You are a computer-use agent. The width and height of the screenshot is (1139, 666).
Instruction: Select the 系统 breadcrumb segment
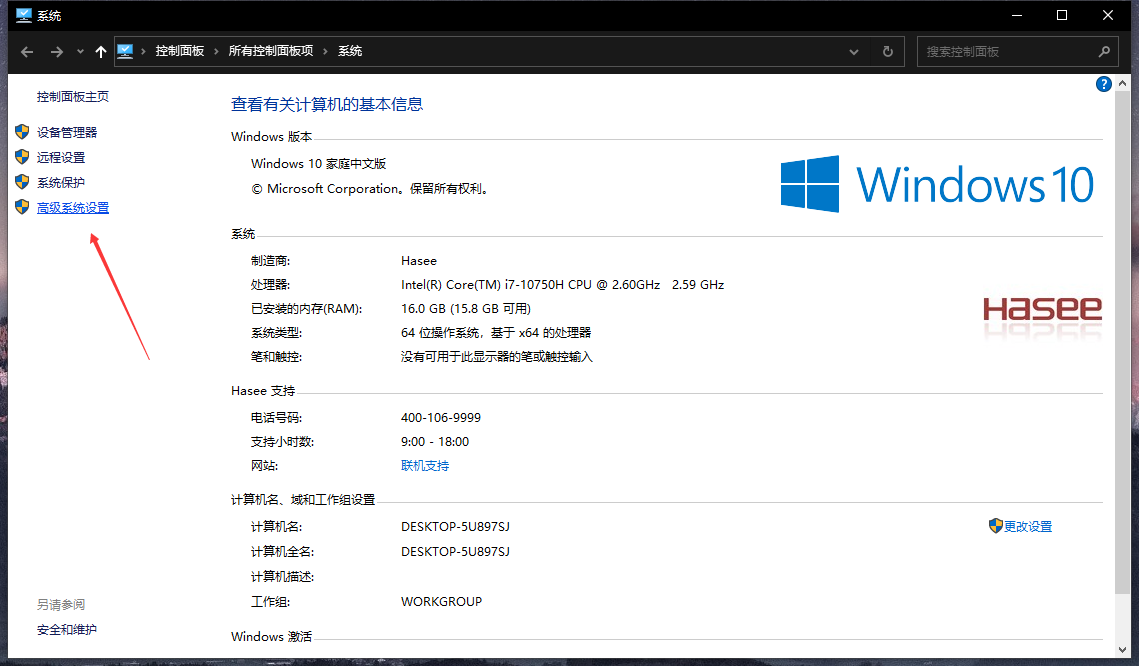pyautogui.click(x=350, y=51)
